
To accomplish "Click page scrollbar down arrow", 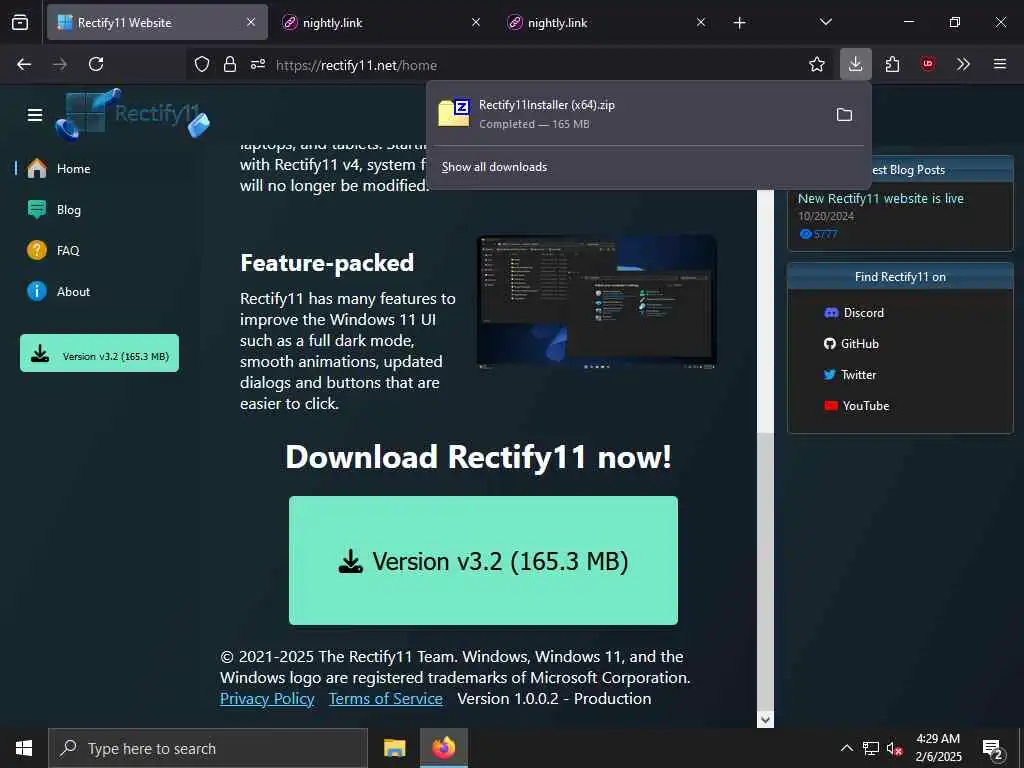I will tap(765, 719).
